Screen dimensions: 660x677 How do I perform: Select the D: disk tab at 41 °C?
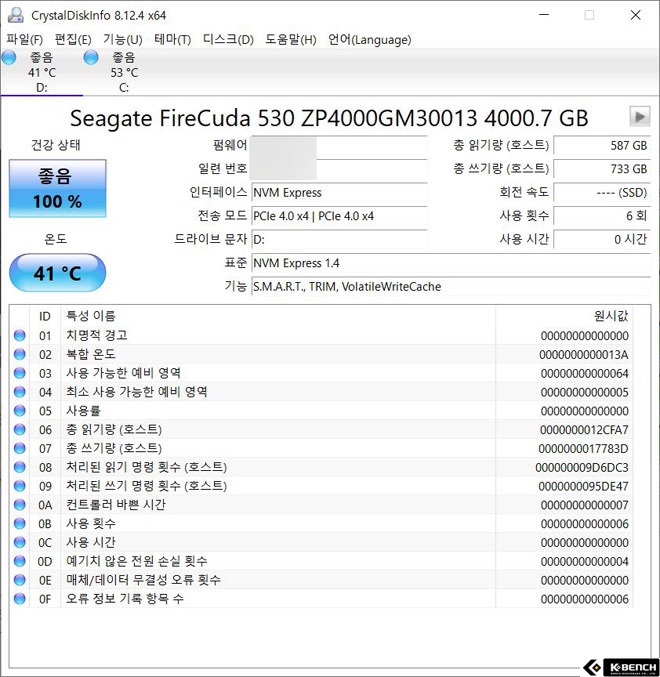42,72
